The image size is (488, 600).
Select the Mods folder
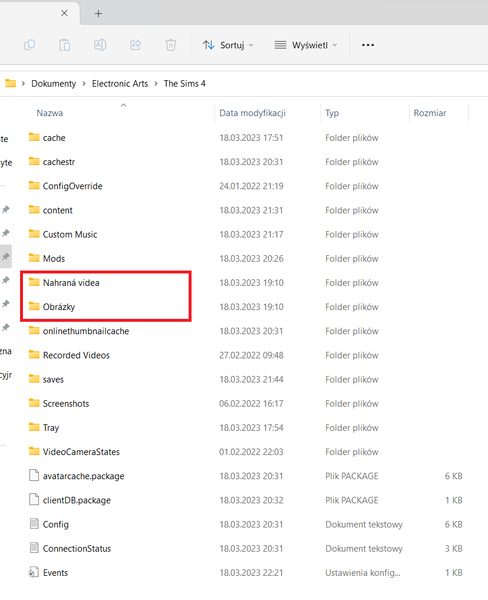(54, 258)
